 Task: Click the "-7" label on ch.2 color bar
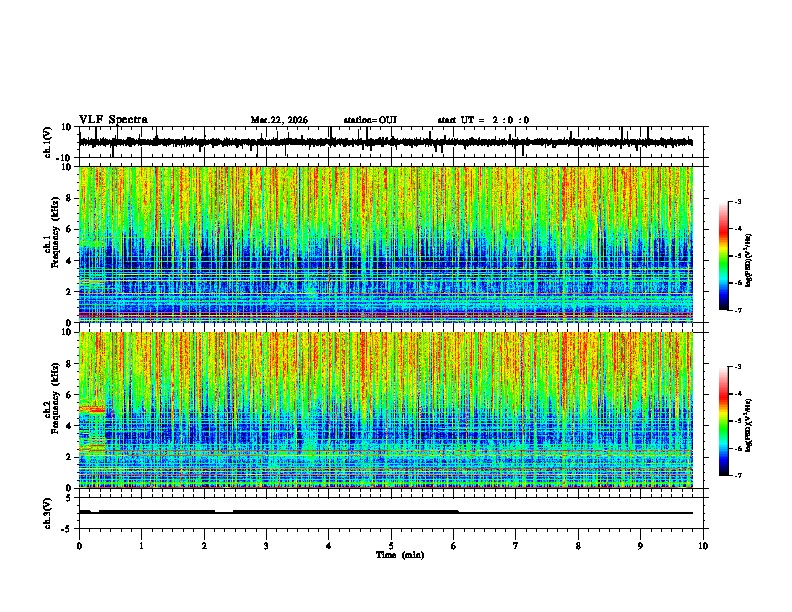[x=737, y=476]
